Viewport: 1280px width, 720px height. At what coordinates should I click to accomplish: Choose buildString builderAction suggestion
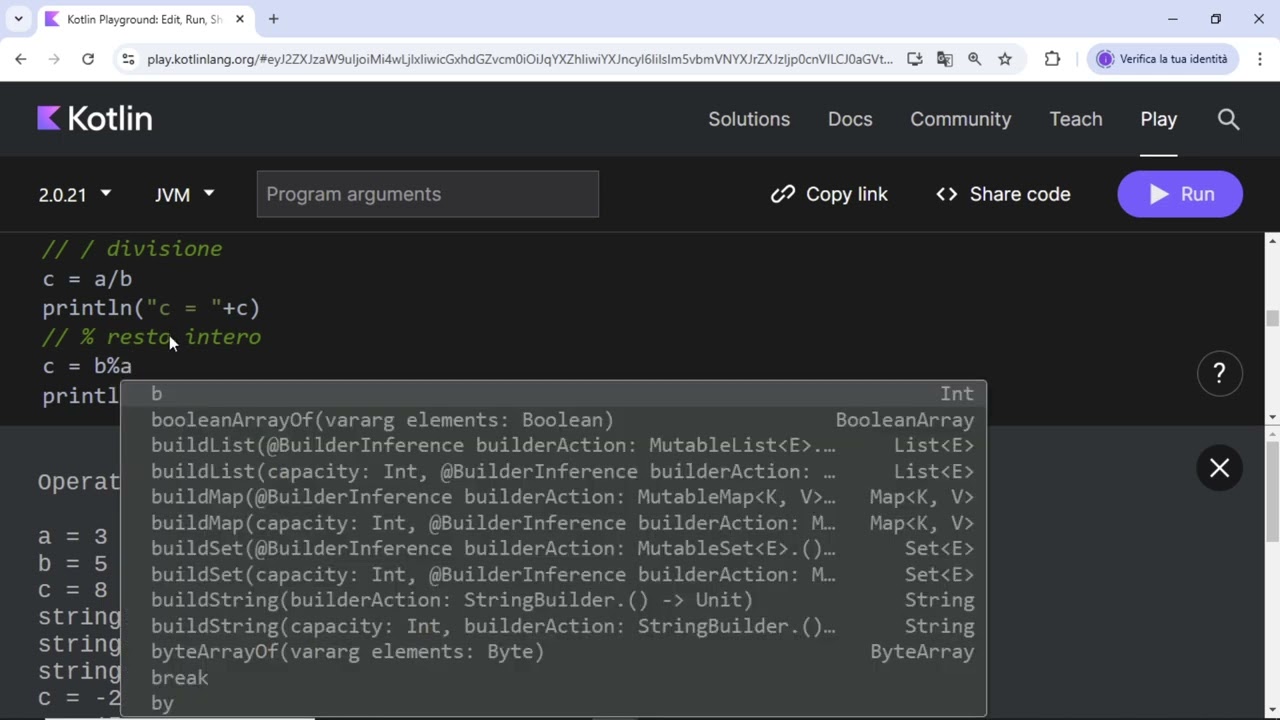tap(554, 600)
